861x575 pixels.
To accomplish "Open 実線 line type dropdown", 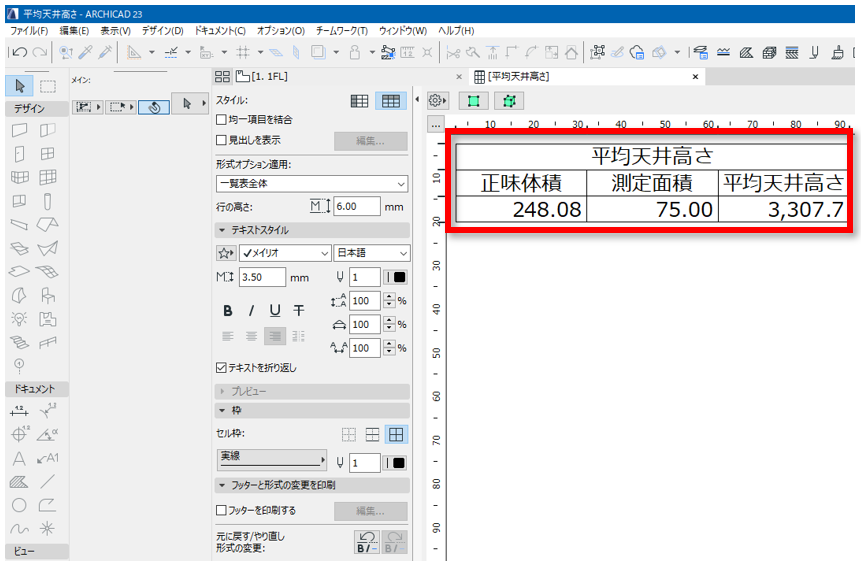I will [272, 460].
